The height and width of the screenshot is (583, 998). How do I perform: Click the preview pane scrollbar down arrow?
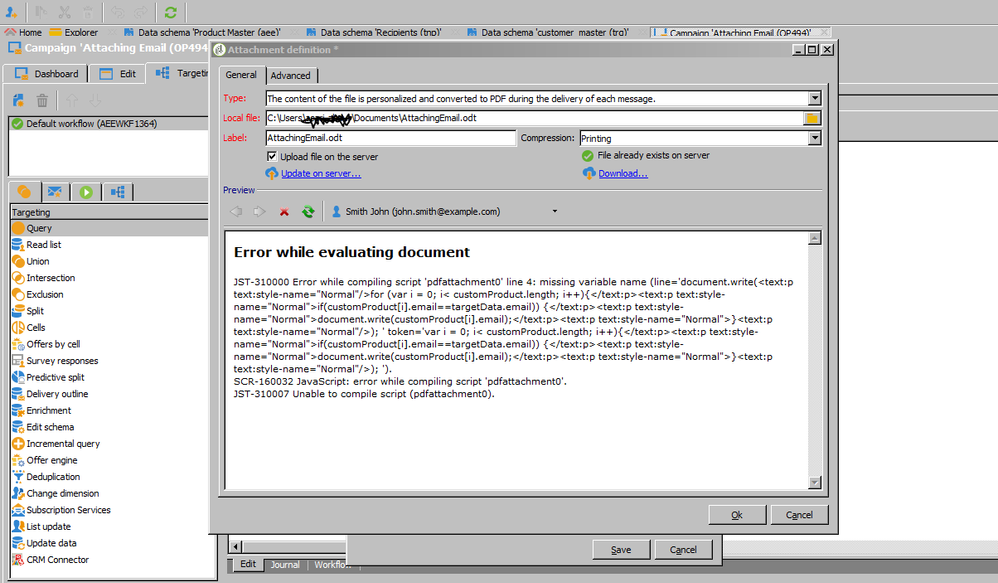pos(815,482)
